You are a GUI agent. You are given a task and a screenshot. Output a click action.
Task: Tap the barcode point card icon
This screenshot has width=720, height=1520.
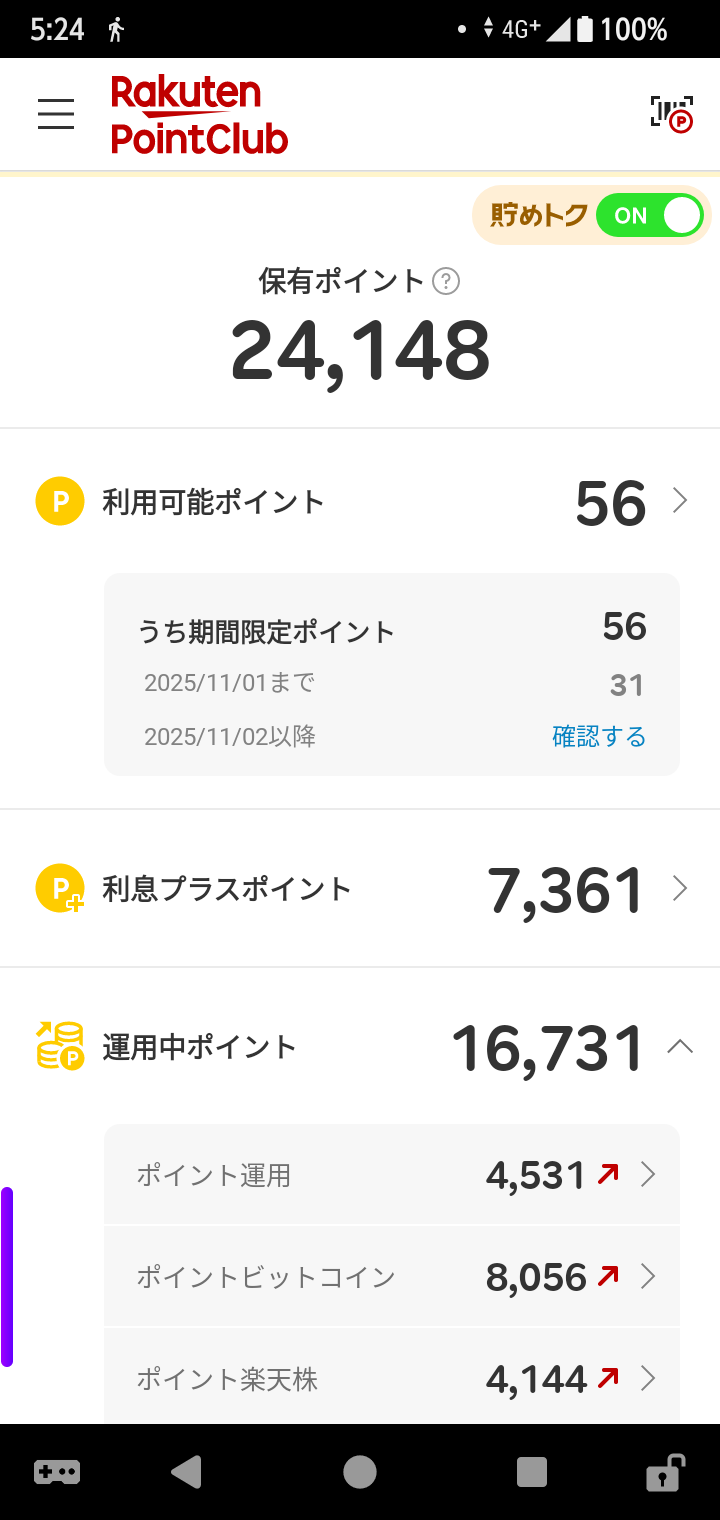click(x=671, y=114)
